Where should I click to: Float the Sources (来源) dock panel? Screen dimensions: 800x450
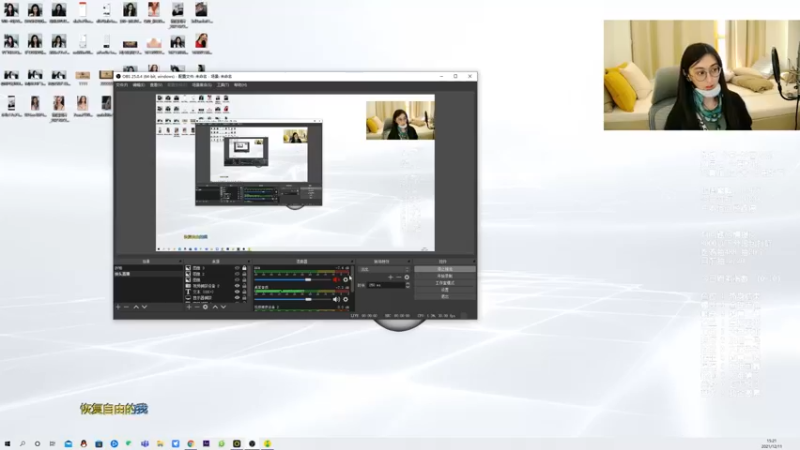[249, 261]
